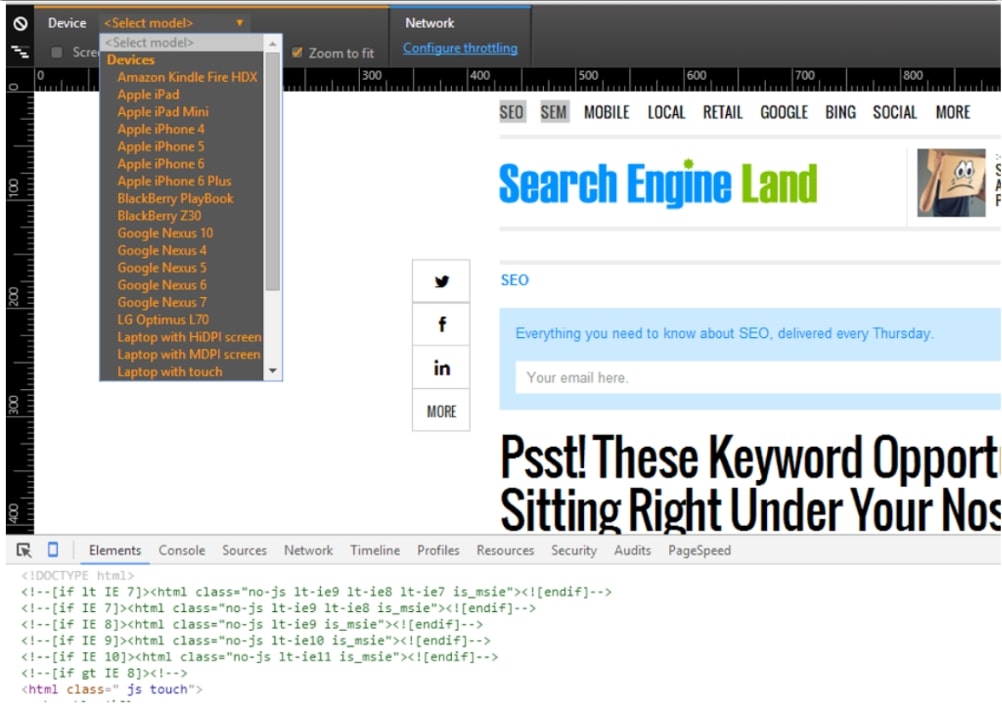Viewport: 1002px width, 707px height.
Task: Toggle the Zoom to fit checkbox
Action: [x=297, y=52]
